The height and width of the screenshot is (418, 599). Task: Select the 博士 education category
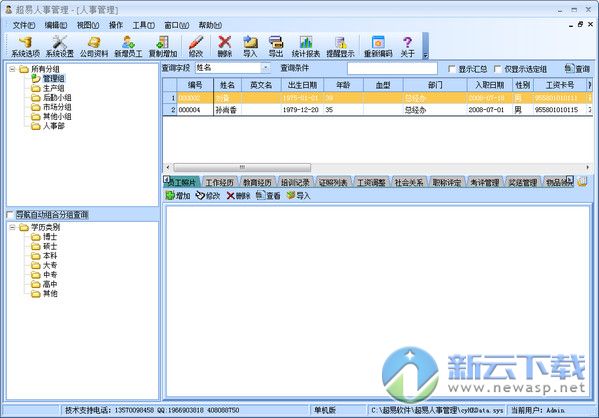50,237
